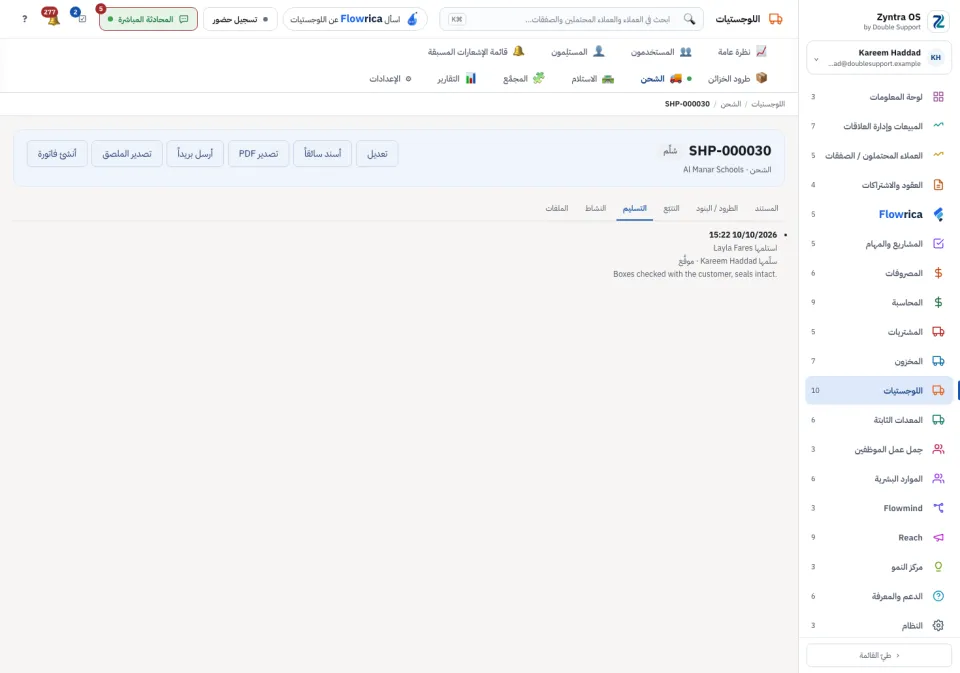Screen dimensions: 960x673
Task: Open المبيعات وإدارة العلاقات sidebar icon
Action: 938,126
